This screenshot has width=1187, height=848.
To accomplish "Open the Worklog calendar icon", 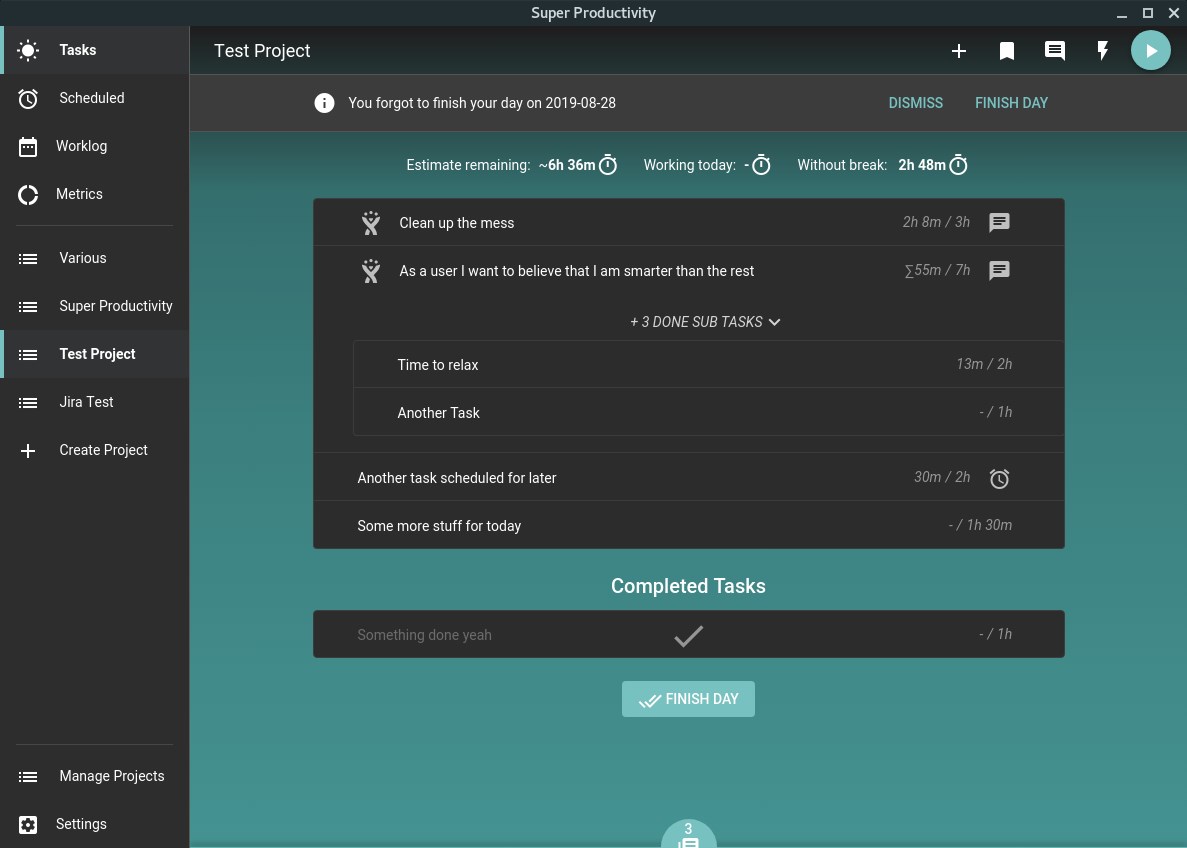I will pyautogui.click(x=28, y=146).
